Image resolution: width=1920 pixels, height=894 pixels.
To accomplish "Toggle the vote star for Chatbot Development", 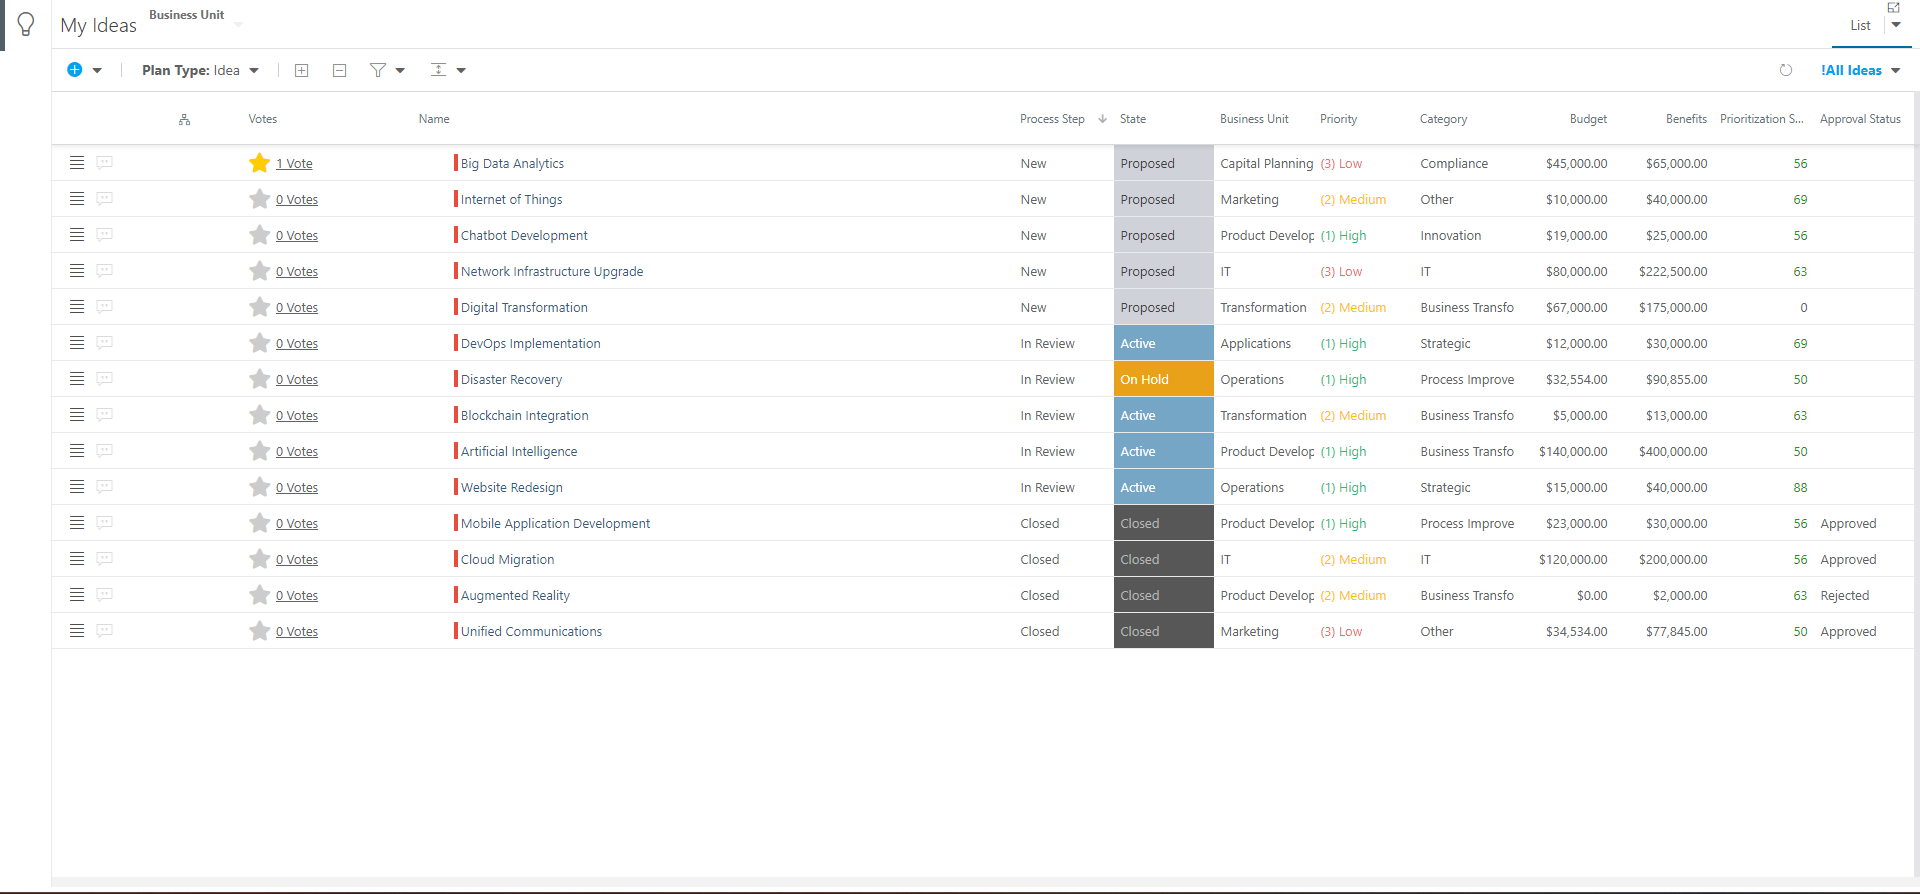I will tap(260, 235).
